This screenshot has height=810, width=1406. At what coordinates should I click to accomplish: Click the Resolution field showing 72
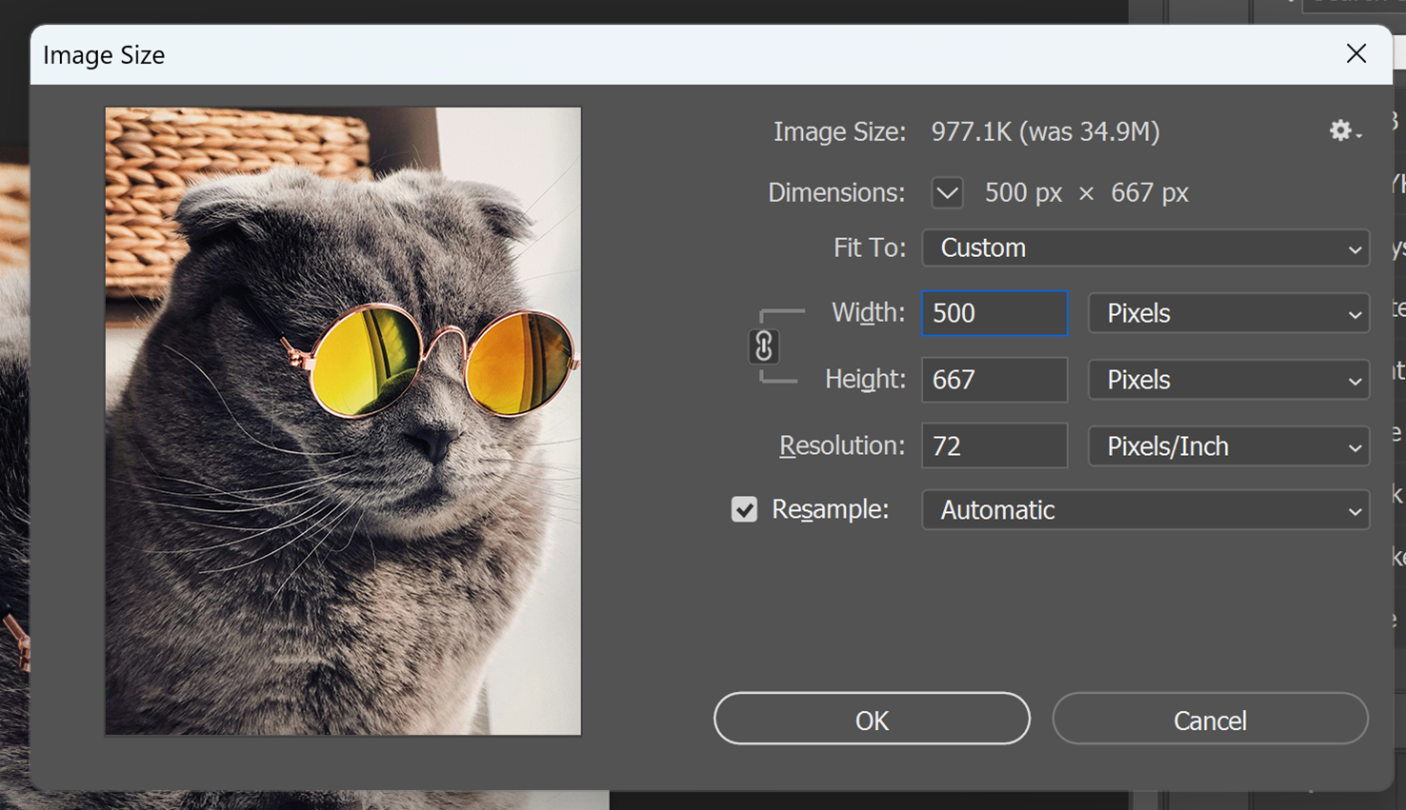click(995, 446)
